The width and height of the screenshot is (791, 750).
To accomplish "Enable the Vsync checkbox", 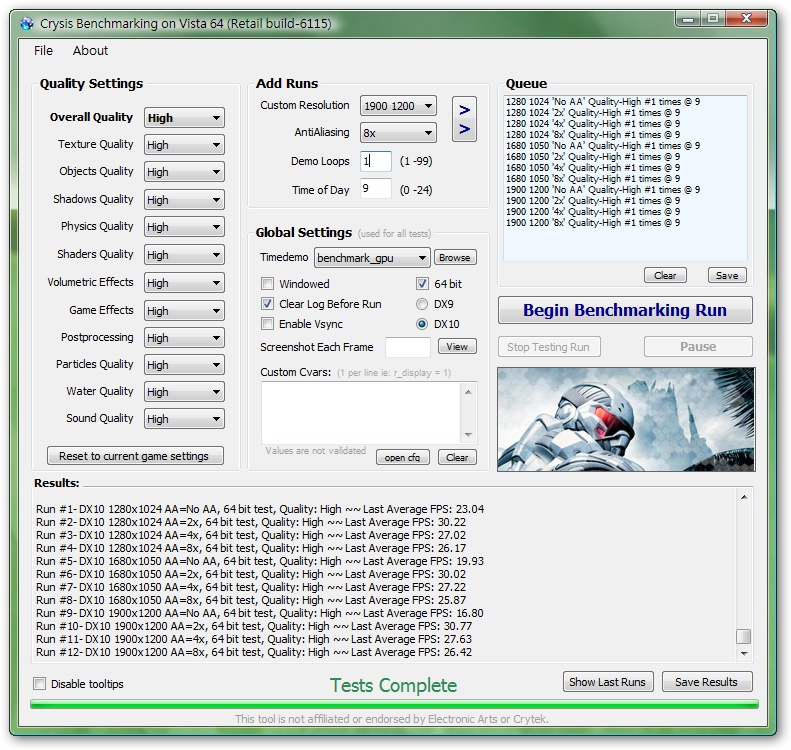I will click(x=267, y=324).
